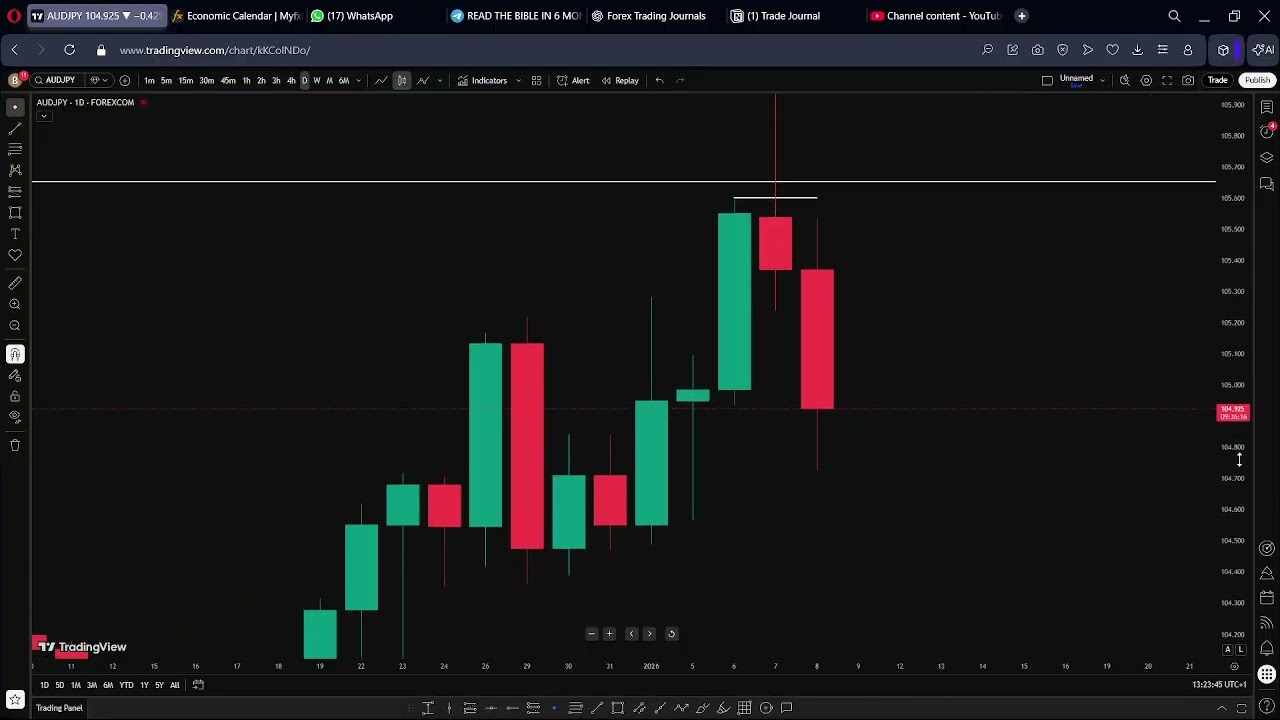Switch to the 4h timeframe
Screen dimensions: 1280x720
[291, 80]
